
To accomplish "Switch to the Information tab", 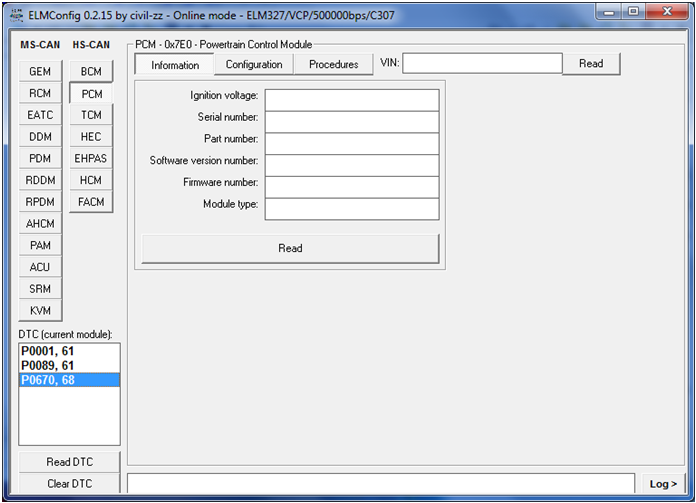I will pyautogui.click(x=175, y=65).
